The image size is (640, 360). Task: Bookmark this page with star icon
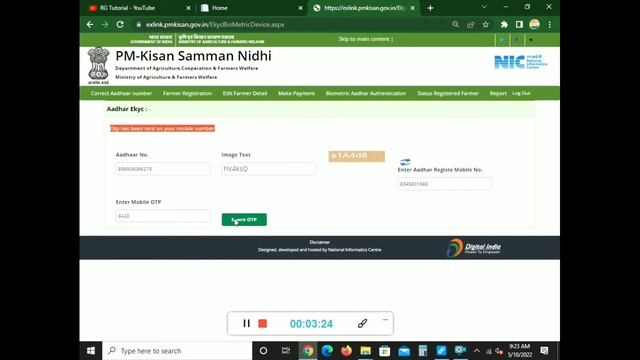click(x=486, y=24)
